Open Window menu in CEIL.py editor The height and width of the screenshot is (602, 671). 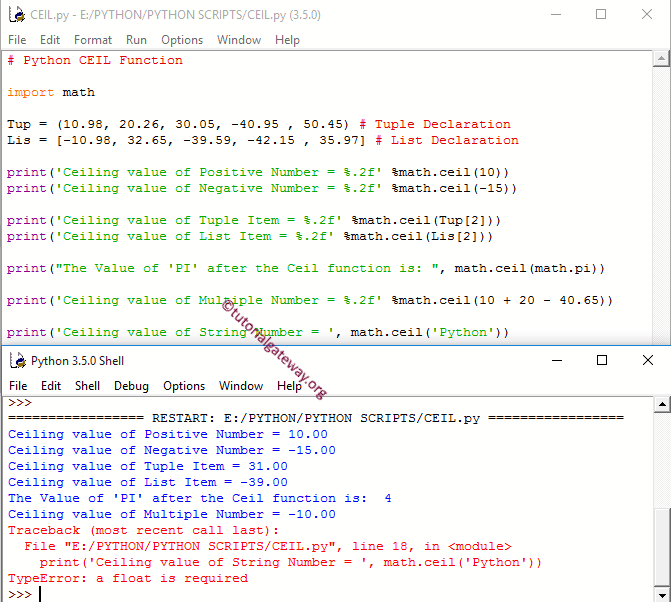point(239,40)
